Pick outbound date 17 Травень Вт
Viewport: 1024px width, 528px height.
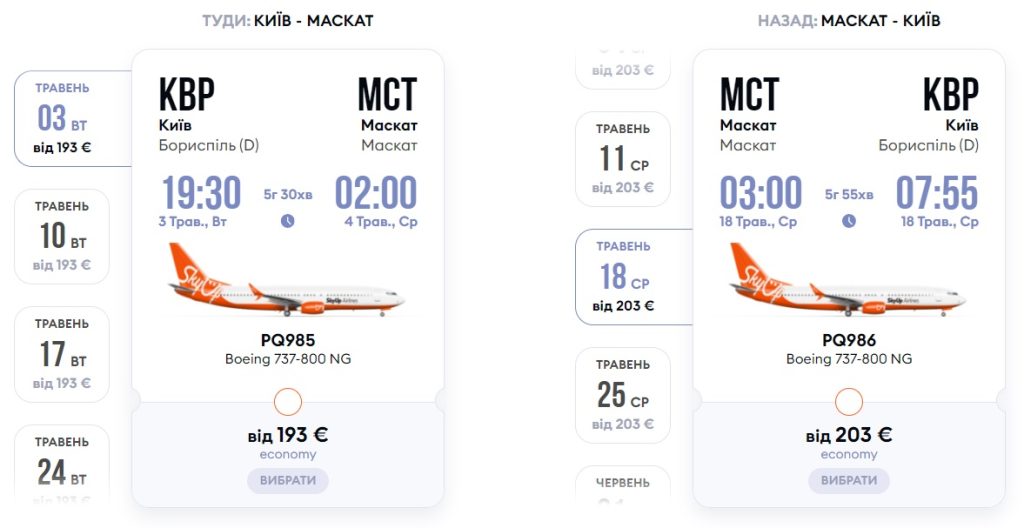(62, 354)
